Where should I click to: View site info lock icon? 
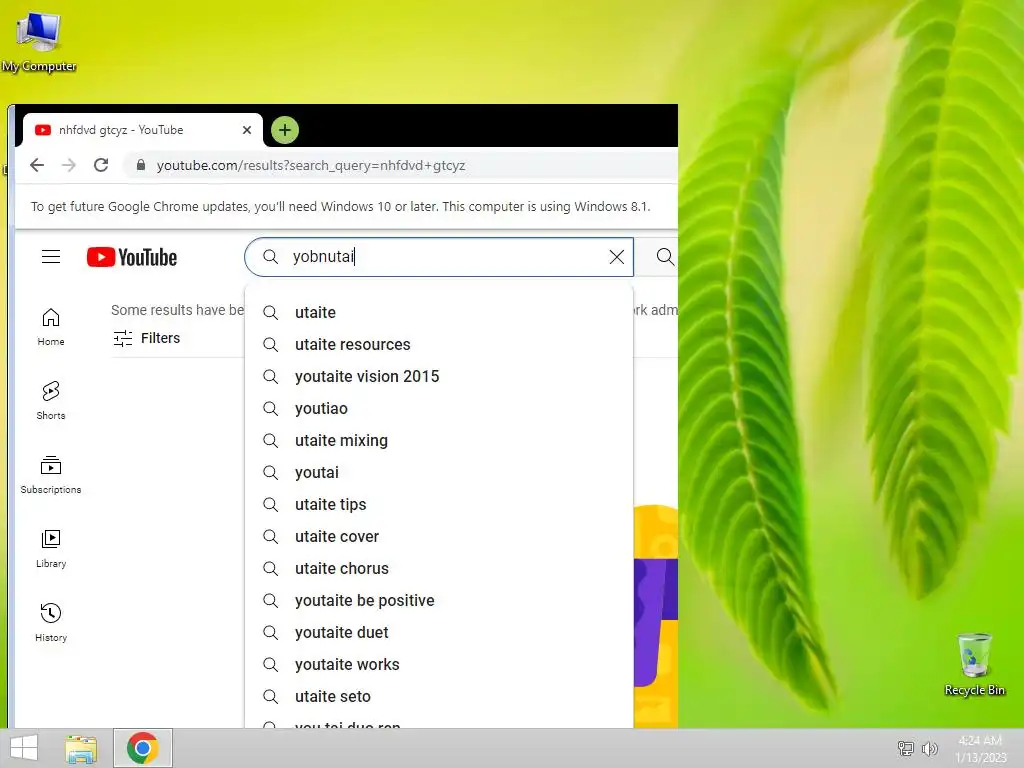[x=140, y=165]
